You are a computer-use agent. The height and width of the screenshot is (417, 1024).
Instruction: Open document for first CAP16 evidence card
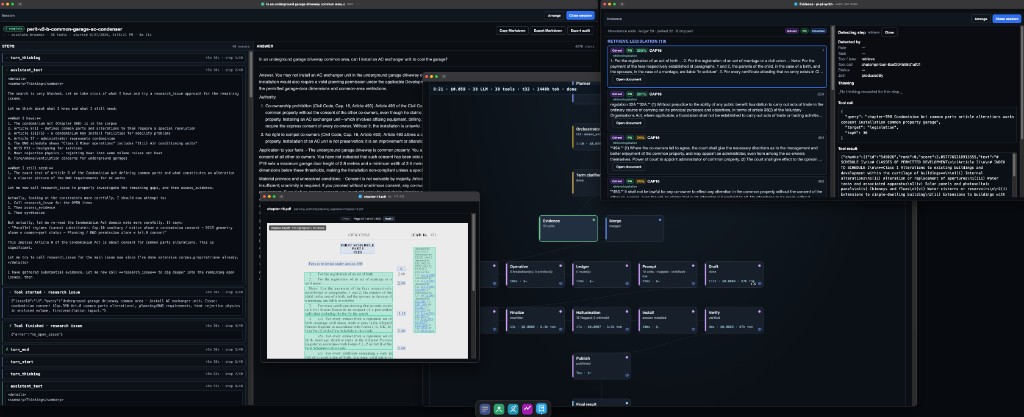point(628,79)
